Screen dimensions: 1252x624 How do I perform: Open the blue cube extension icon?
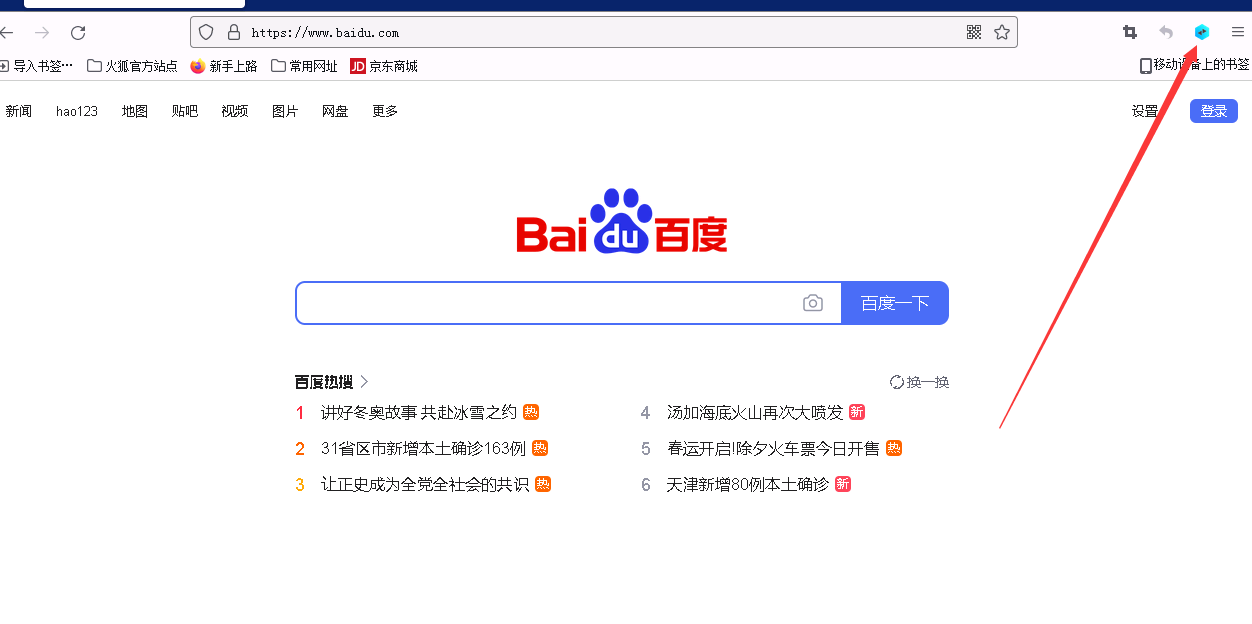(x=1202, y=32)
